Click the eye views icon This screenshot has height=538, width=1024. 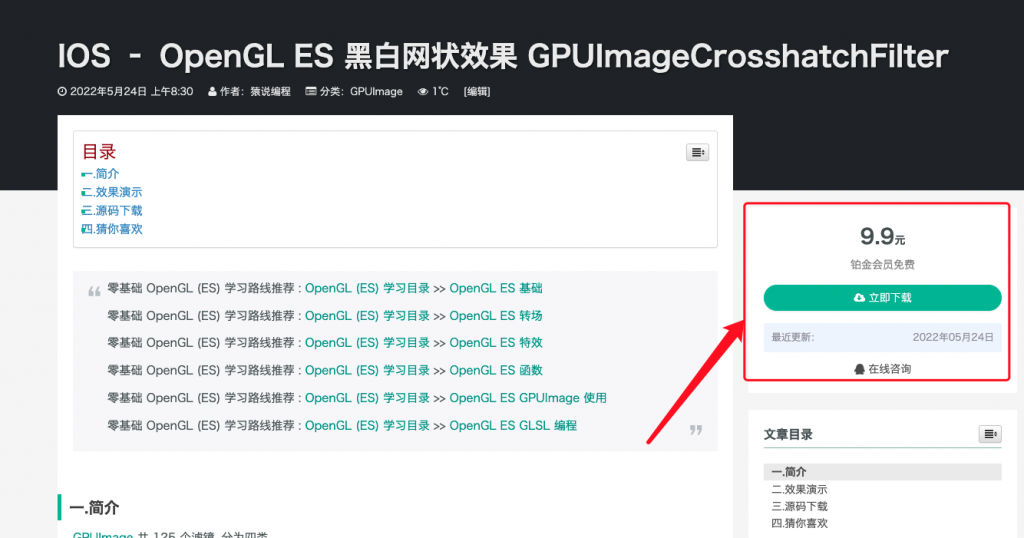point(423,91)
